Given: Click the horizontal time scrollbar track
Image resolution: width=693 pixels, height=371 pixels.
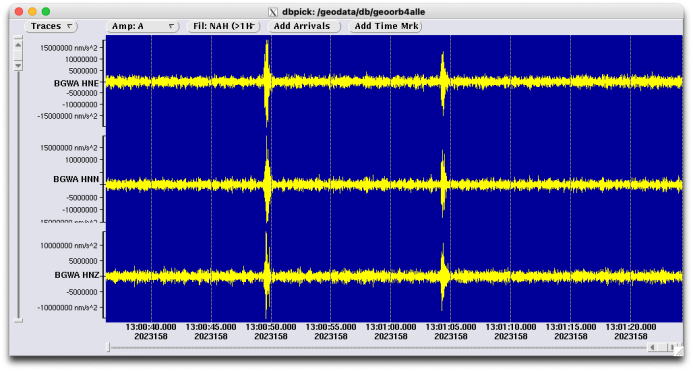Looking at the screenshot, I should point(378,348).
